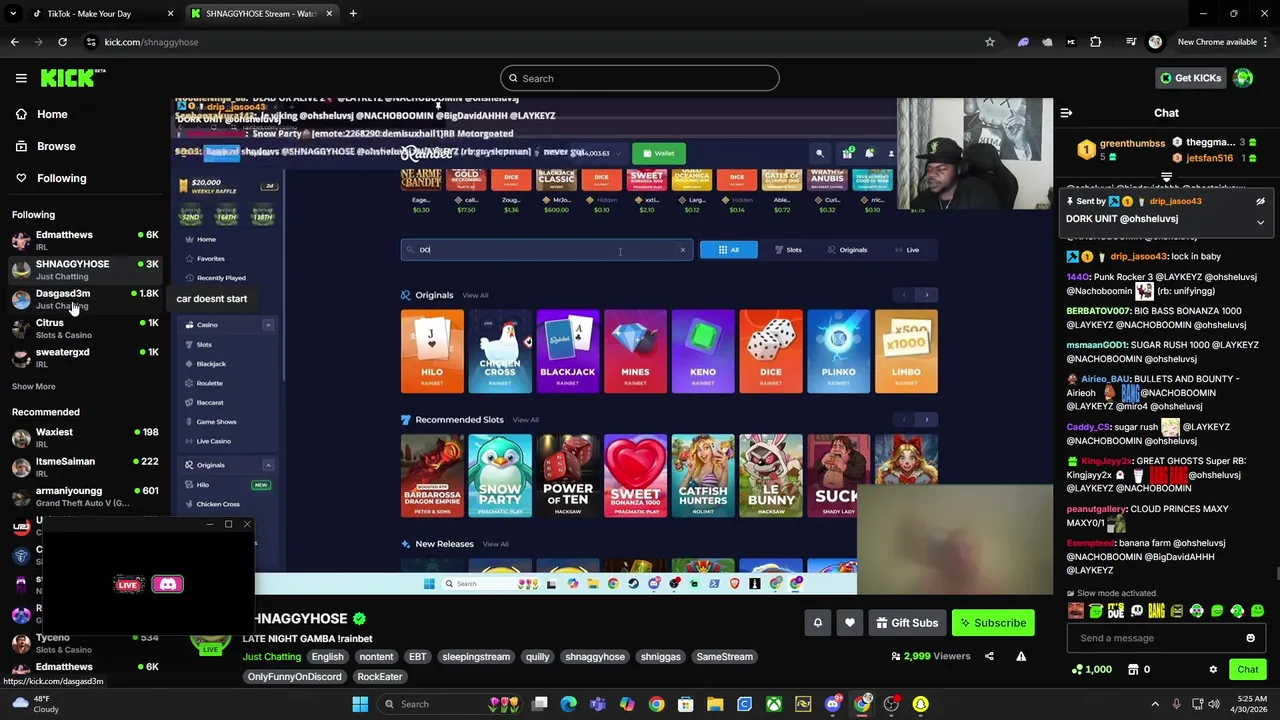Open Kick user profile avatar menu
This screenshot has height=720, width=1280.
coord(1243,78)
